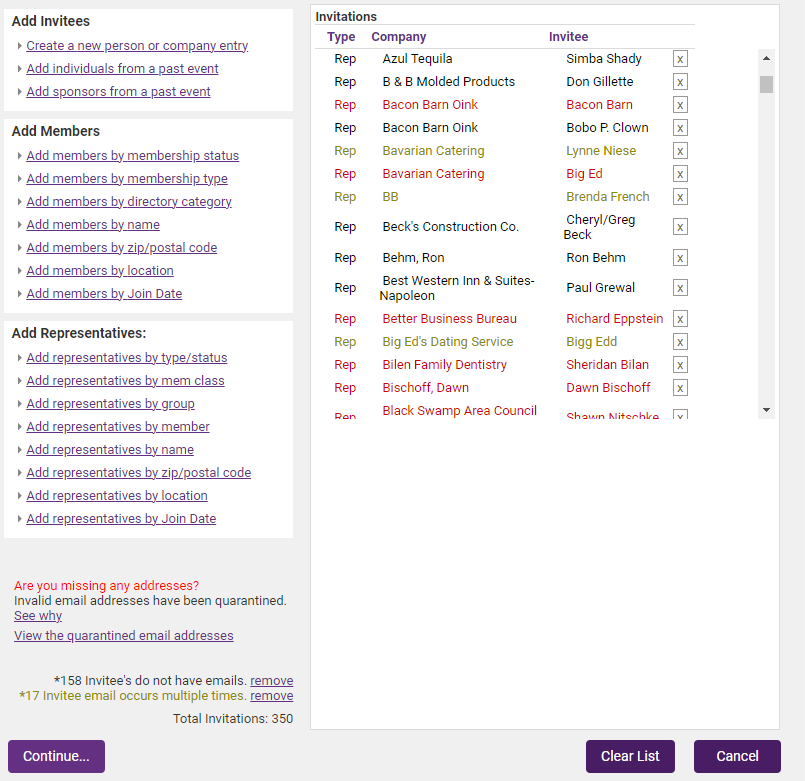Click the x next to Brenda French
Viewport: 805px width, 781px height.
[x=680, y=197]
